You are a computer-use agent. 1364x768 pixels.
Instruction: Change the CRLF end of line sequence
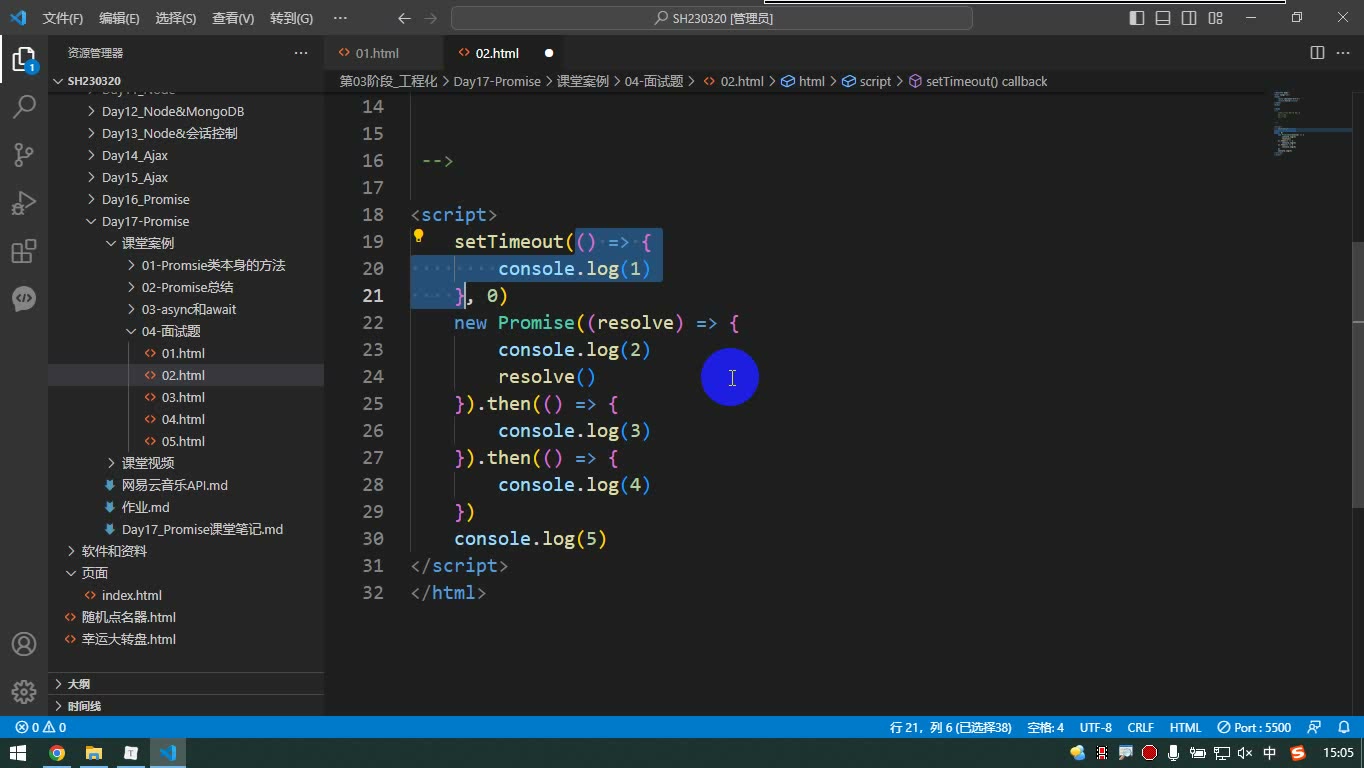tap(1140, 727)
